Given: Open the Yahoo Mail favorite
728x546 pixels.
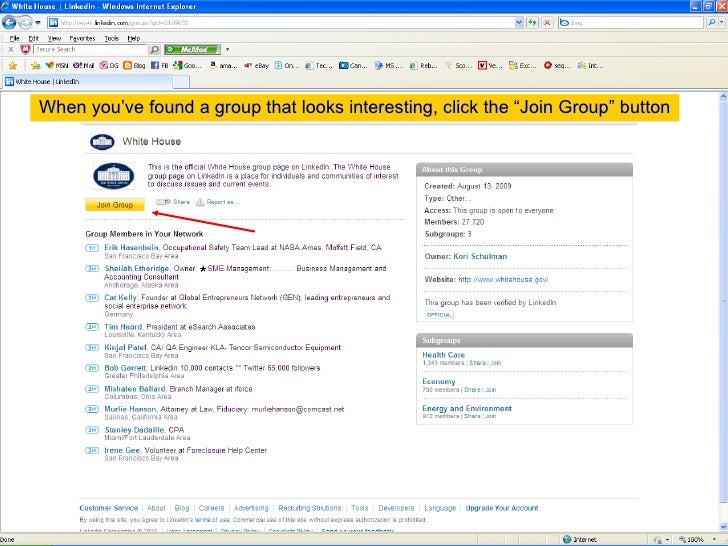Looking at the screenshot, I should coord(84,65).
